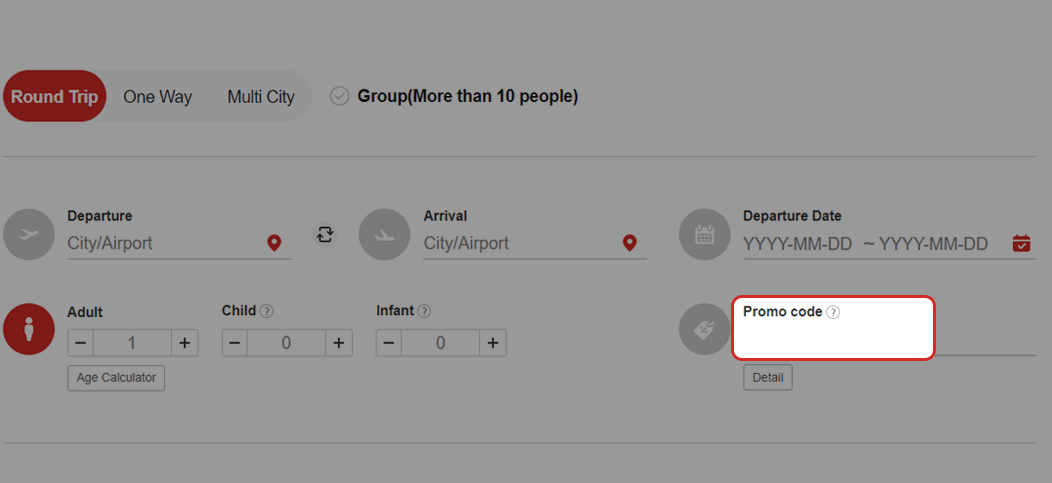Click the Child help question icon
Screen dimensions: 1052x483
click(x=267, y=311)
